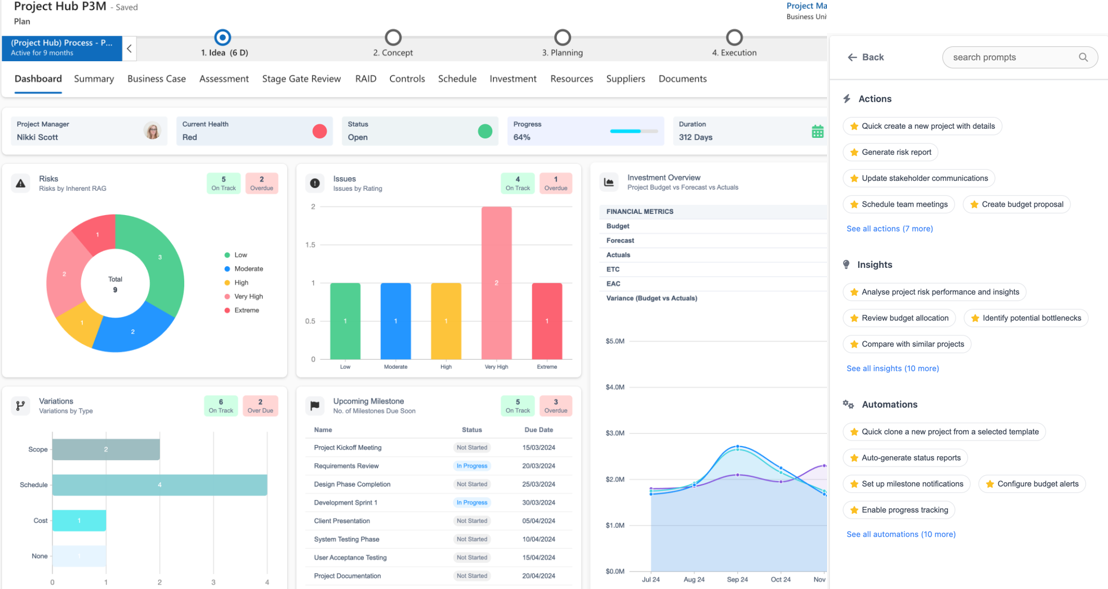
Task: Click the green calendar icon in Duration
Action: pyautogui.click(x=818, y=131)
